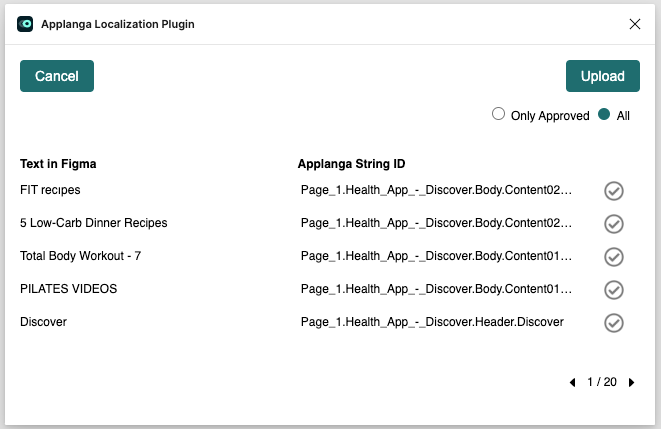Click the string ID for PILATES VIDEOS

(x=436, y=289)
